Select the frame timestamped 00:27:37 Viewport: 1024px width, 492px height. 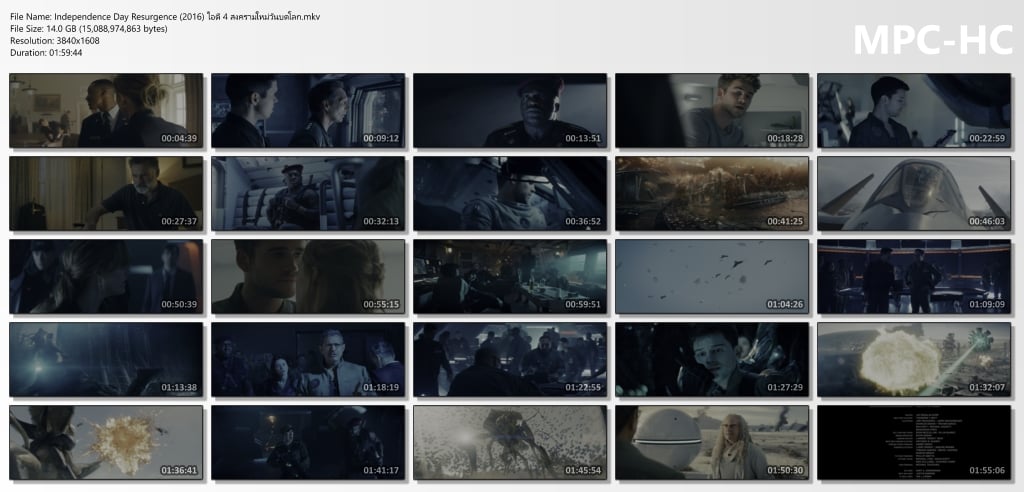coord(106,193)
